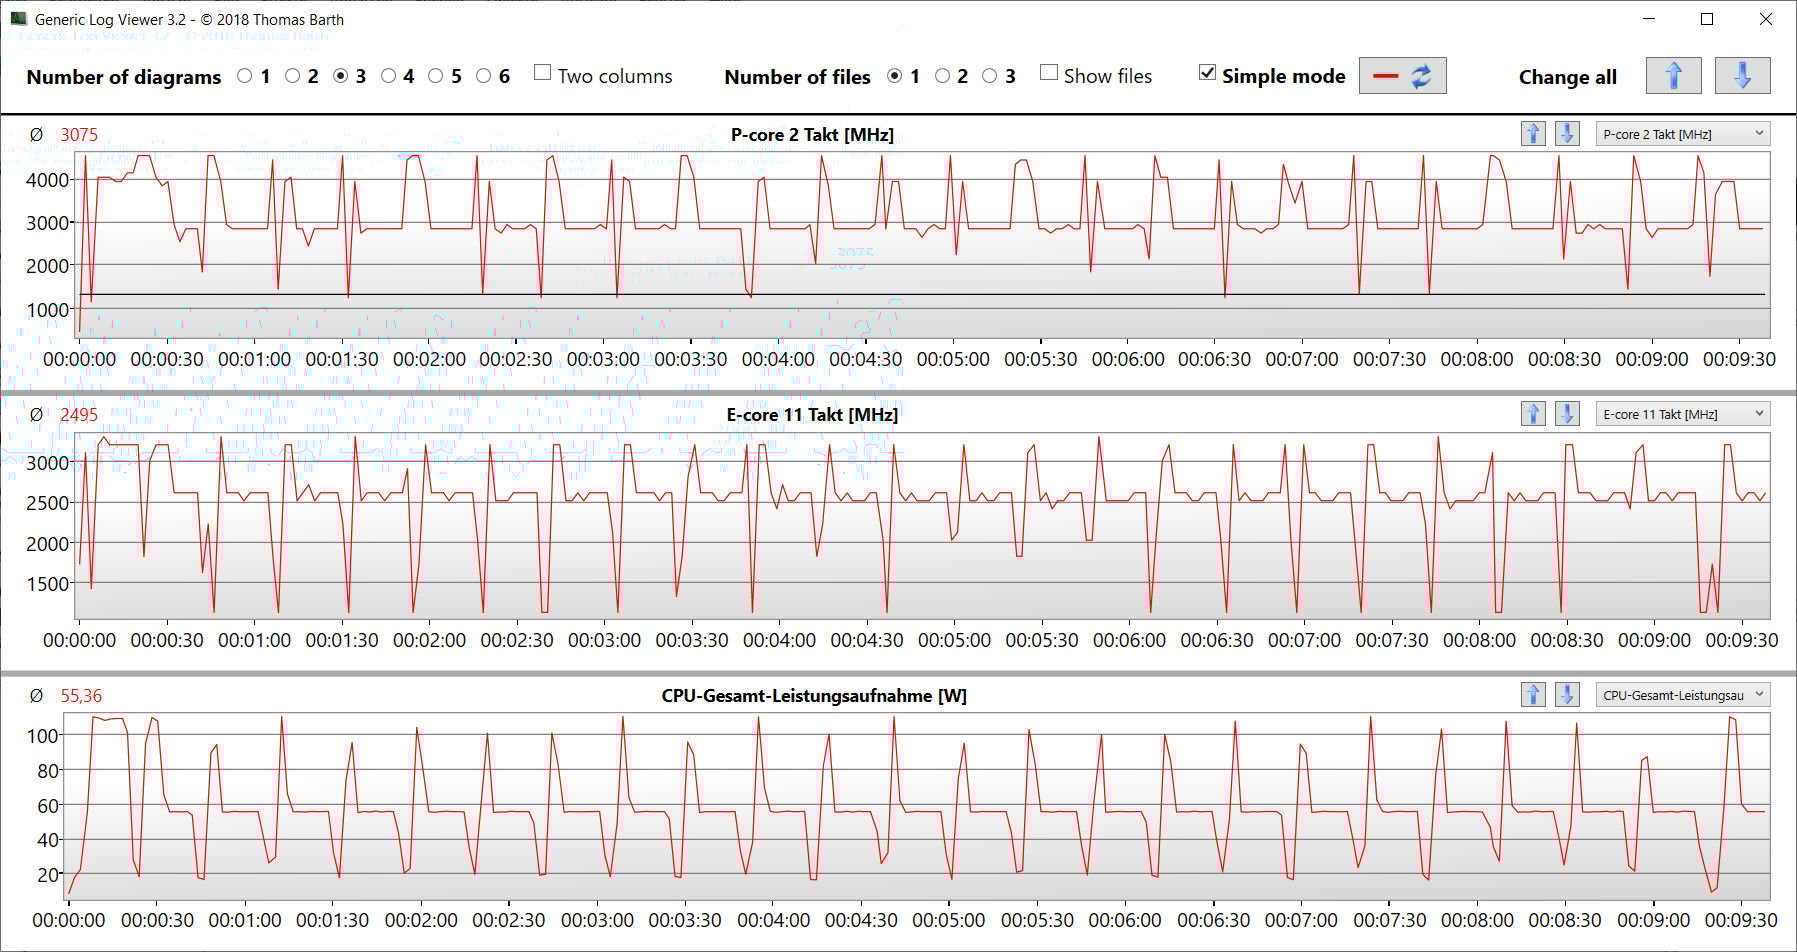The width and height of the screenshot is (1797, 952).
Task: Click the E-core 11 Takt up arrow
Action: point(1533,414)
